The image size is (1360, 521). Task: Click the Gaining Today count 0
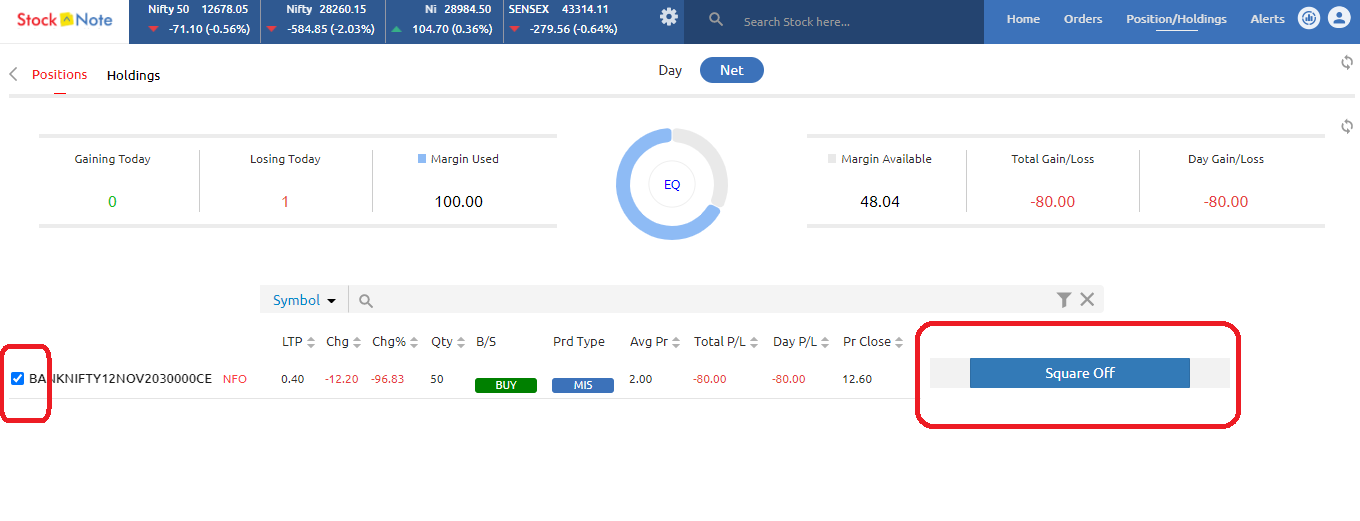(x=112, y=202)
